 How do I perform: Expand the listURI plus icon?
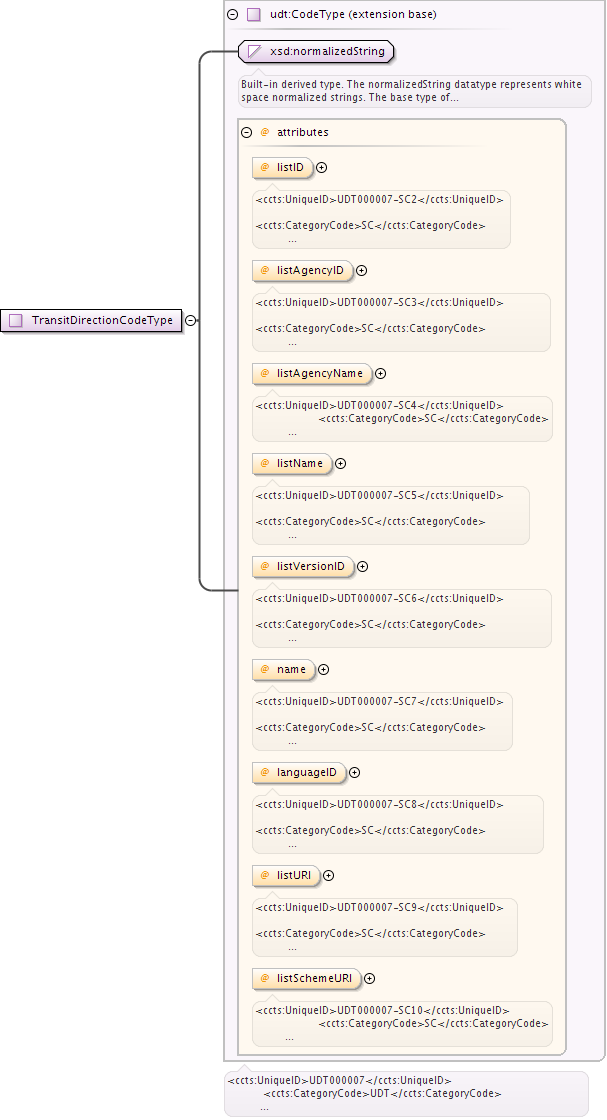point(328,876)
